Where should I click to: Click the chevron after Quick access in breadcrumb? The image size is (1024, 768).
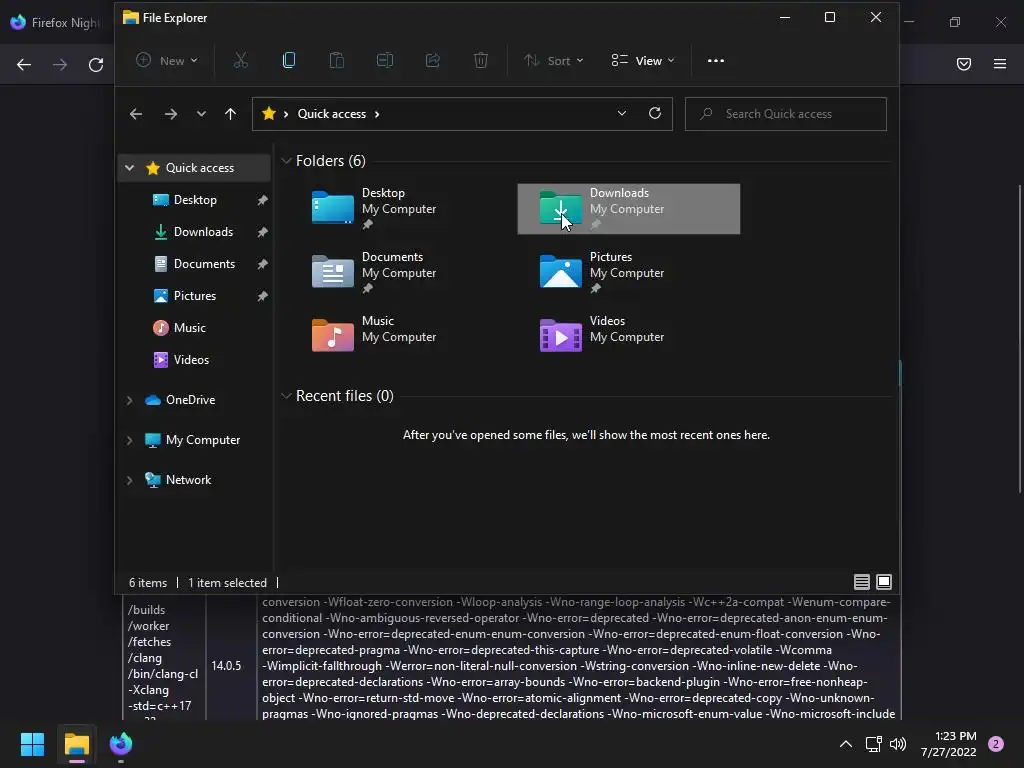[377, 114]
